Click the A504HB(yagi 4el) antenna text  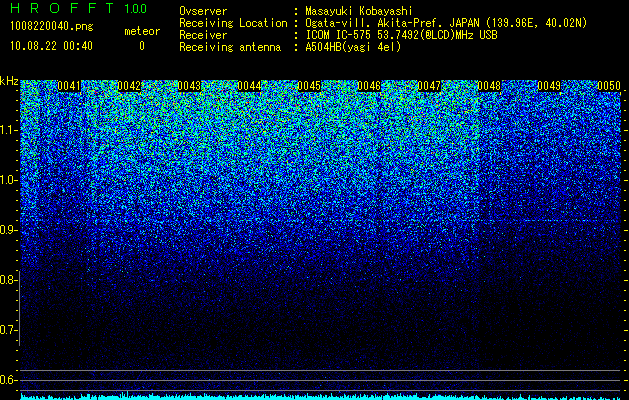tap(353, 47)
